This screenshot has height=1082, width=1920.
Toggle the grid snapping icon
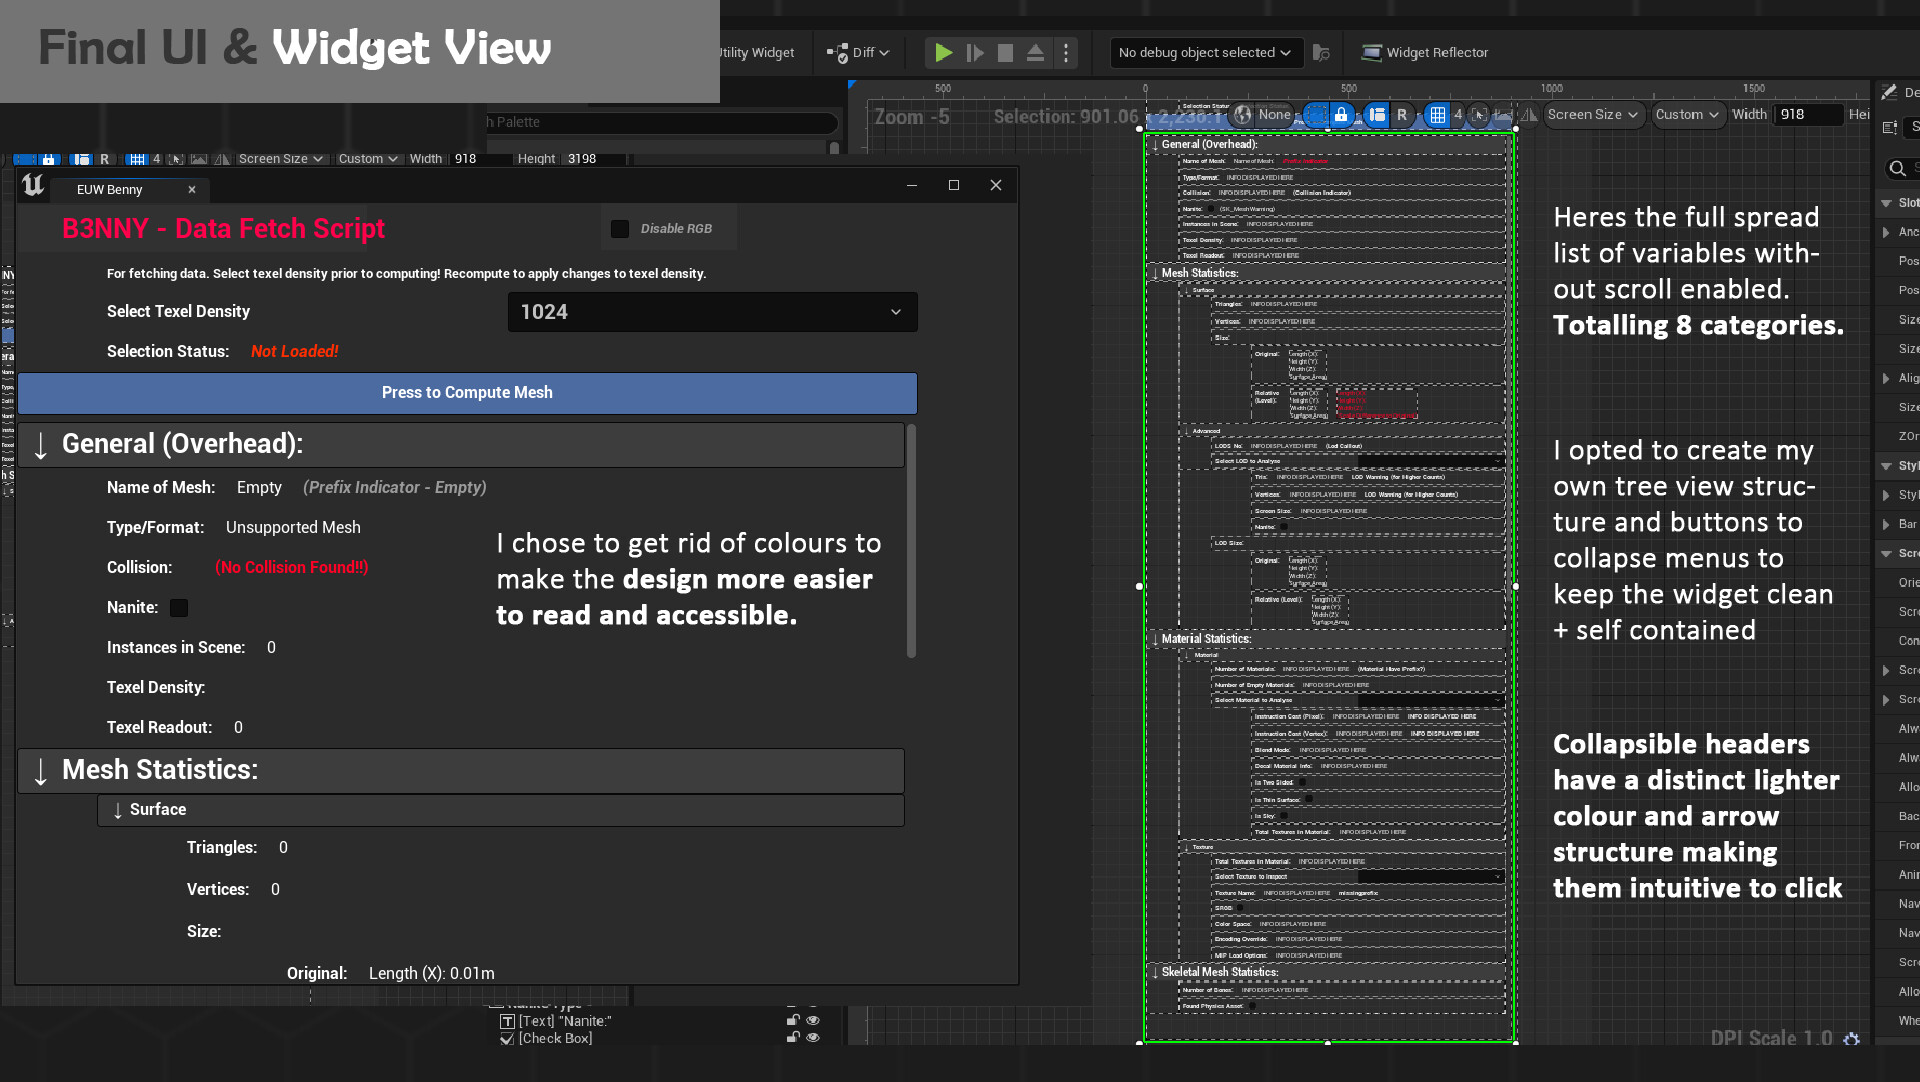click(x=1437, y=115)
